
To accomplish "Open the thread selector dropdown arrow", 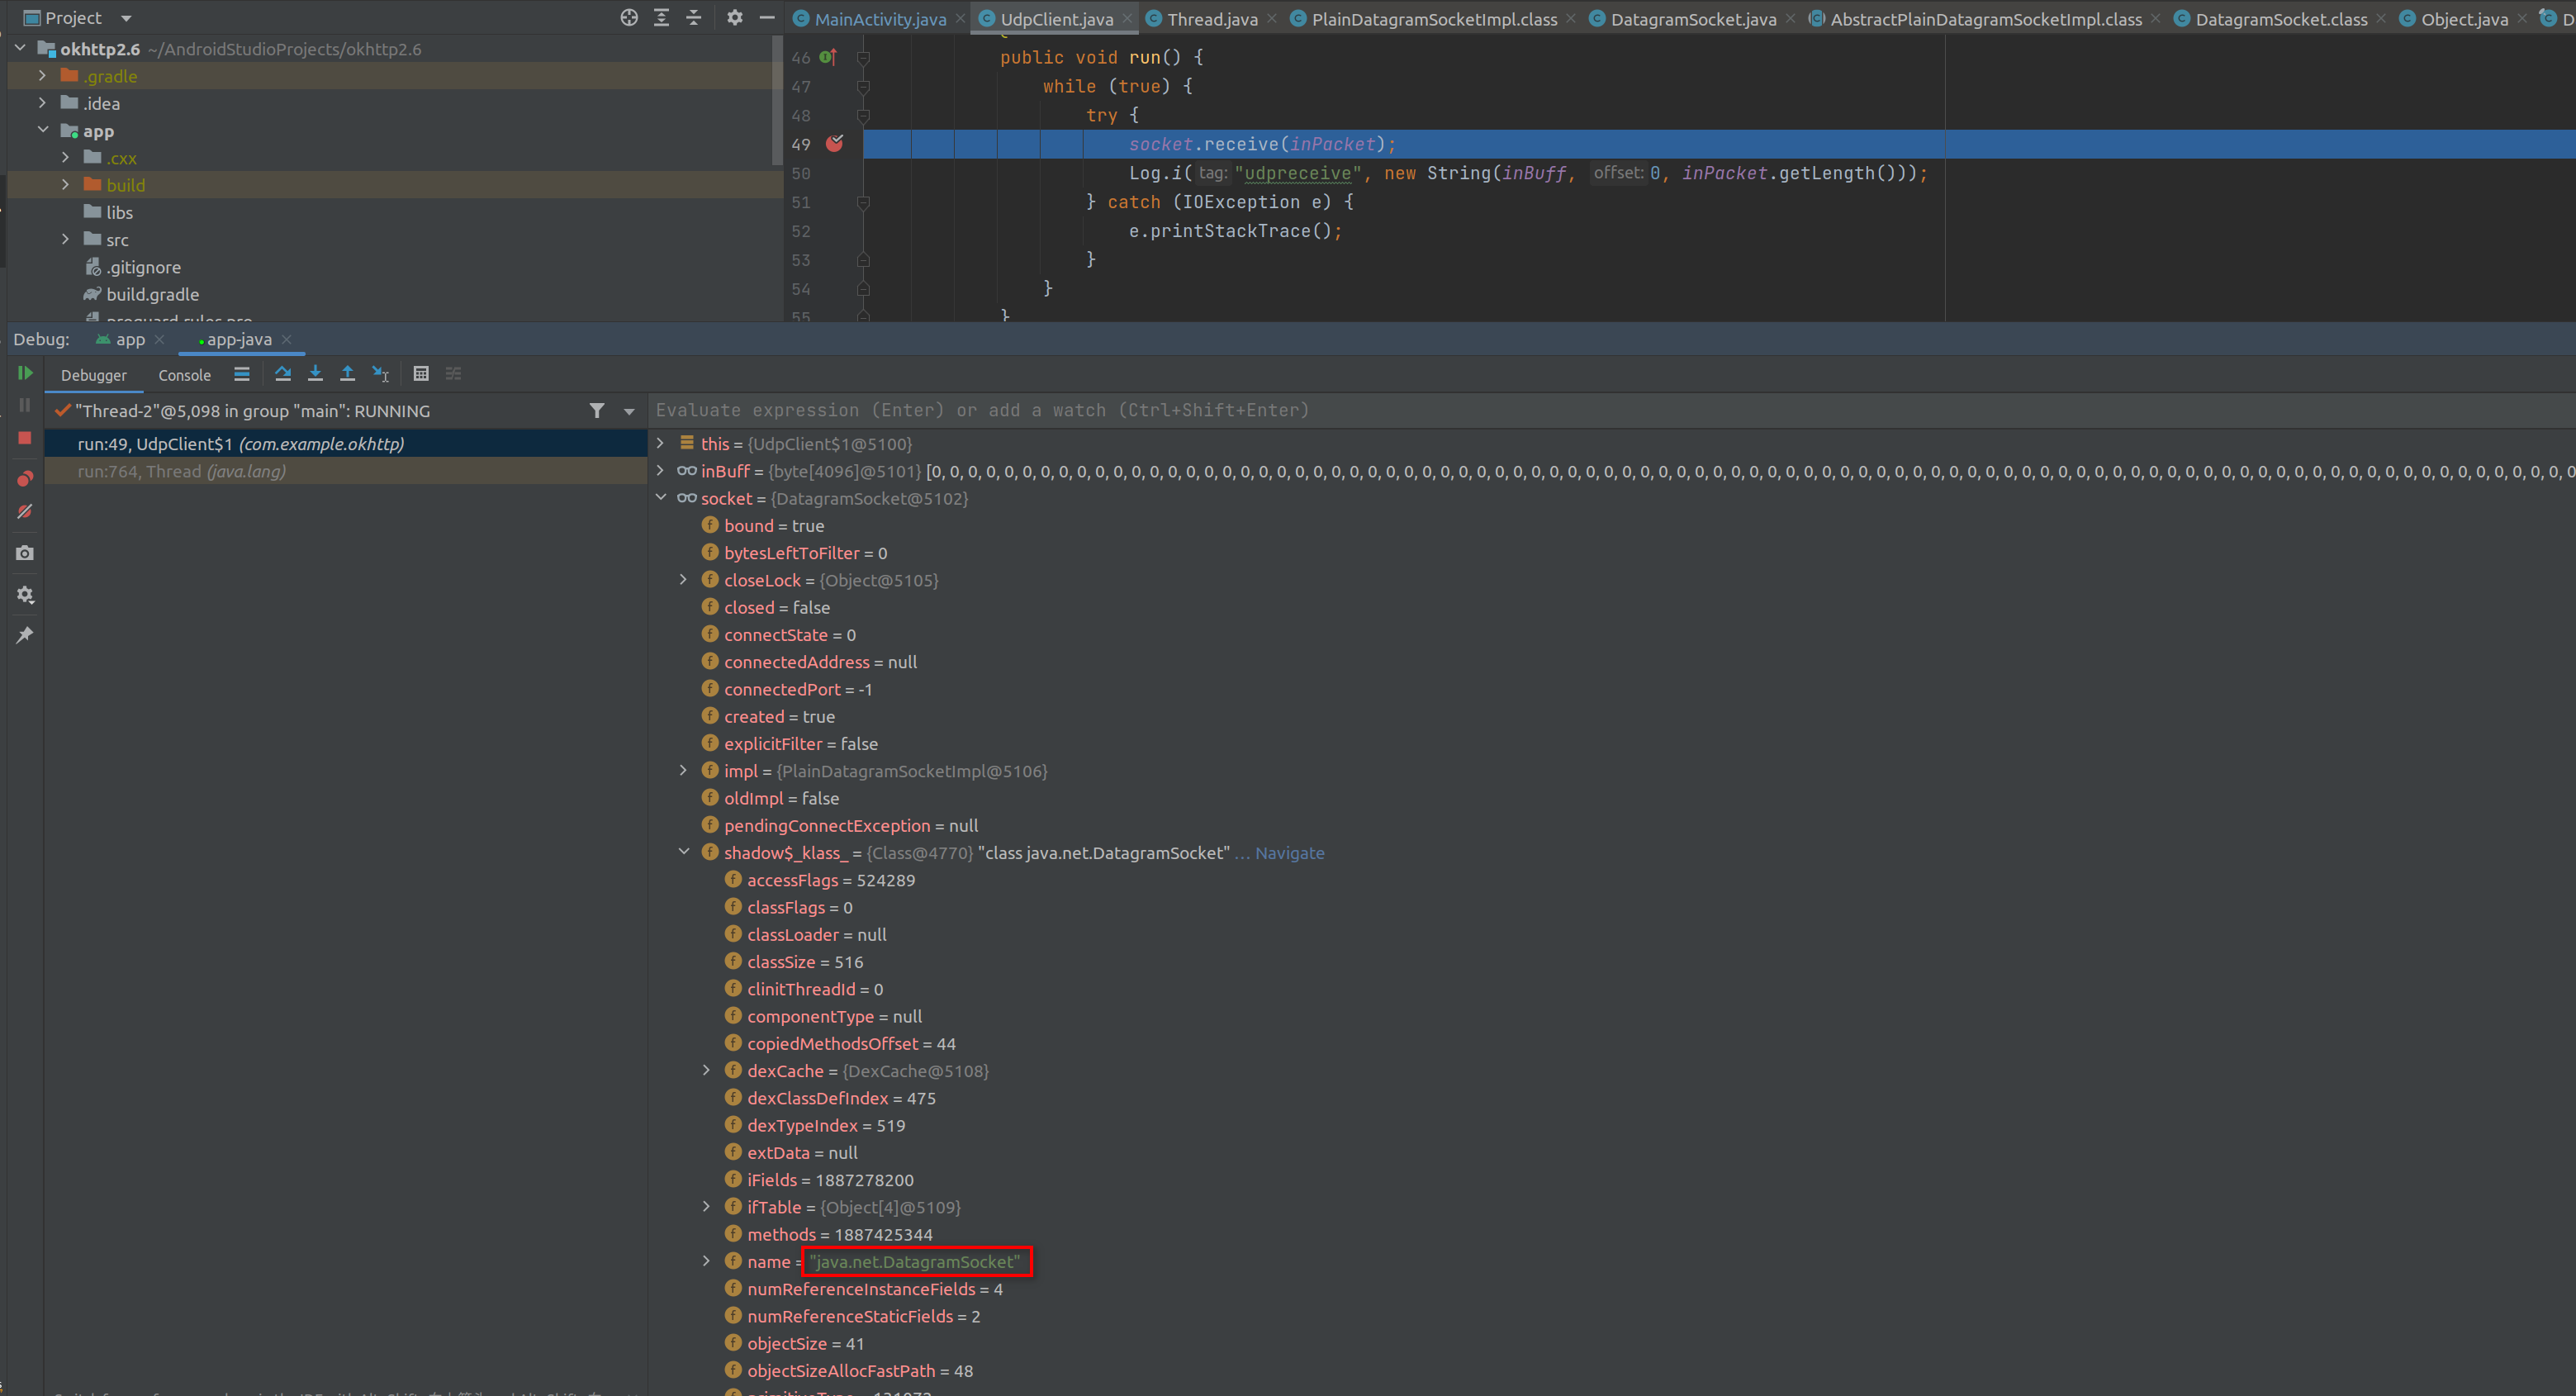I will [629, 411].
